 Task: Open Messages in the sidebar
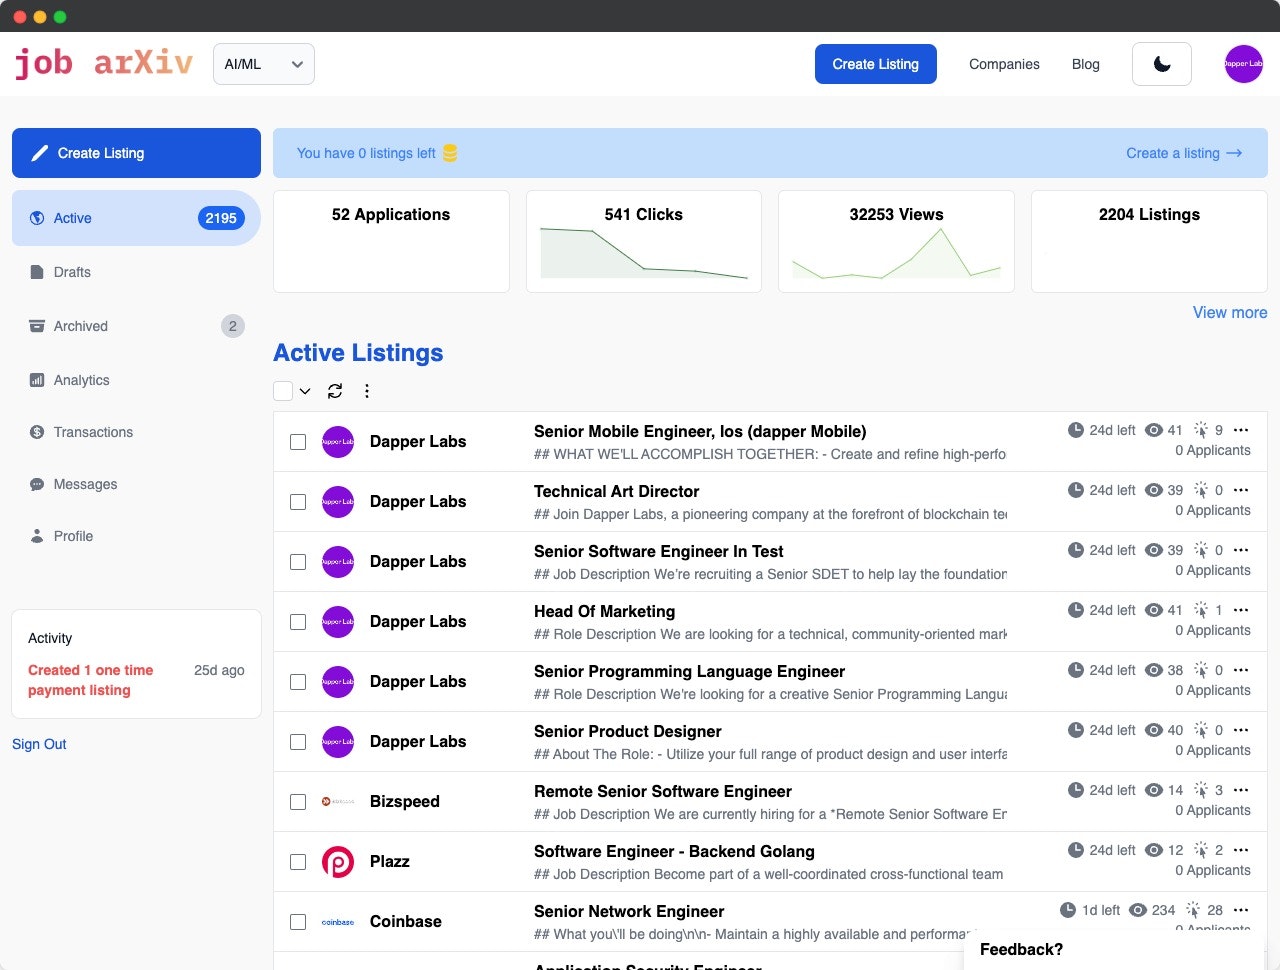(85, 484)
